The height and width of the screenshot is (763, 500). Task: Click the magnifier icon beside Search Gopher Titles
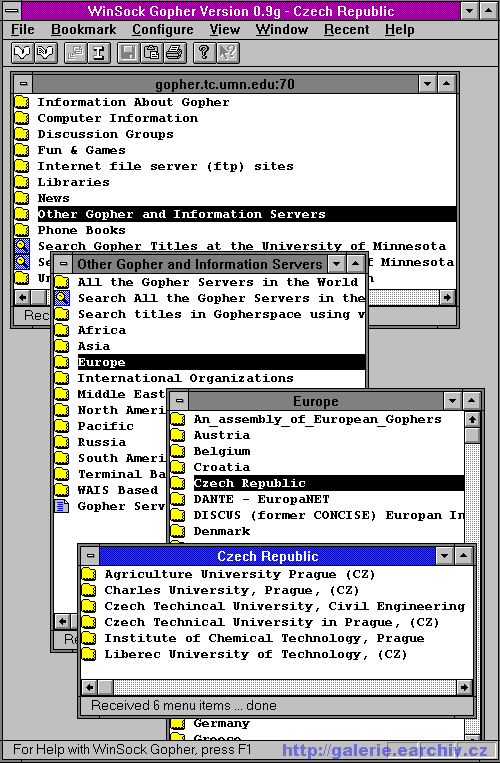22,246
